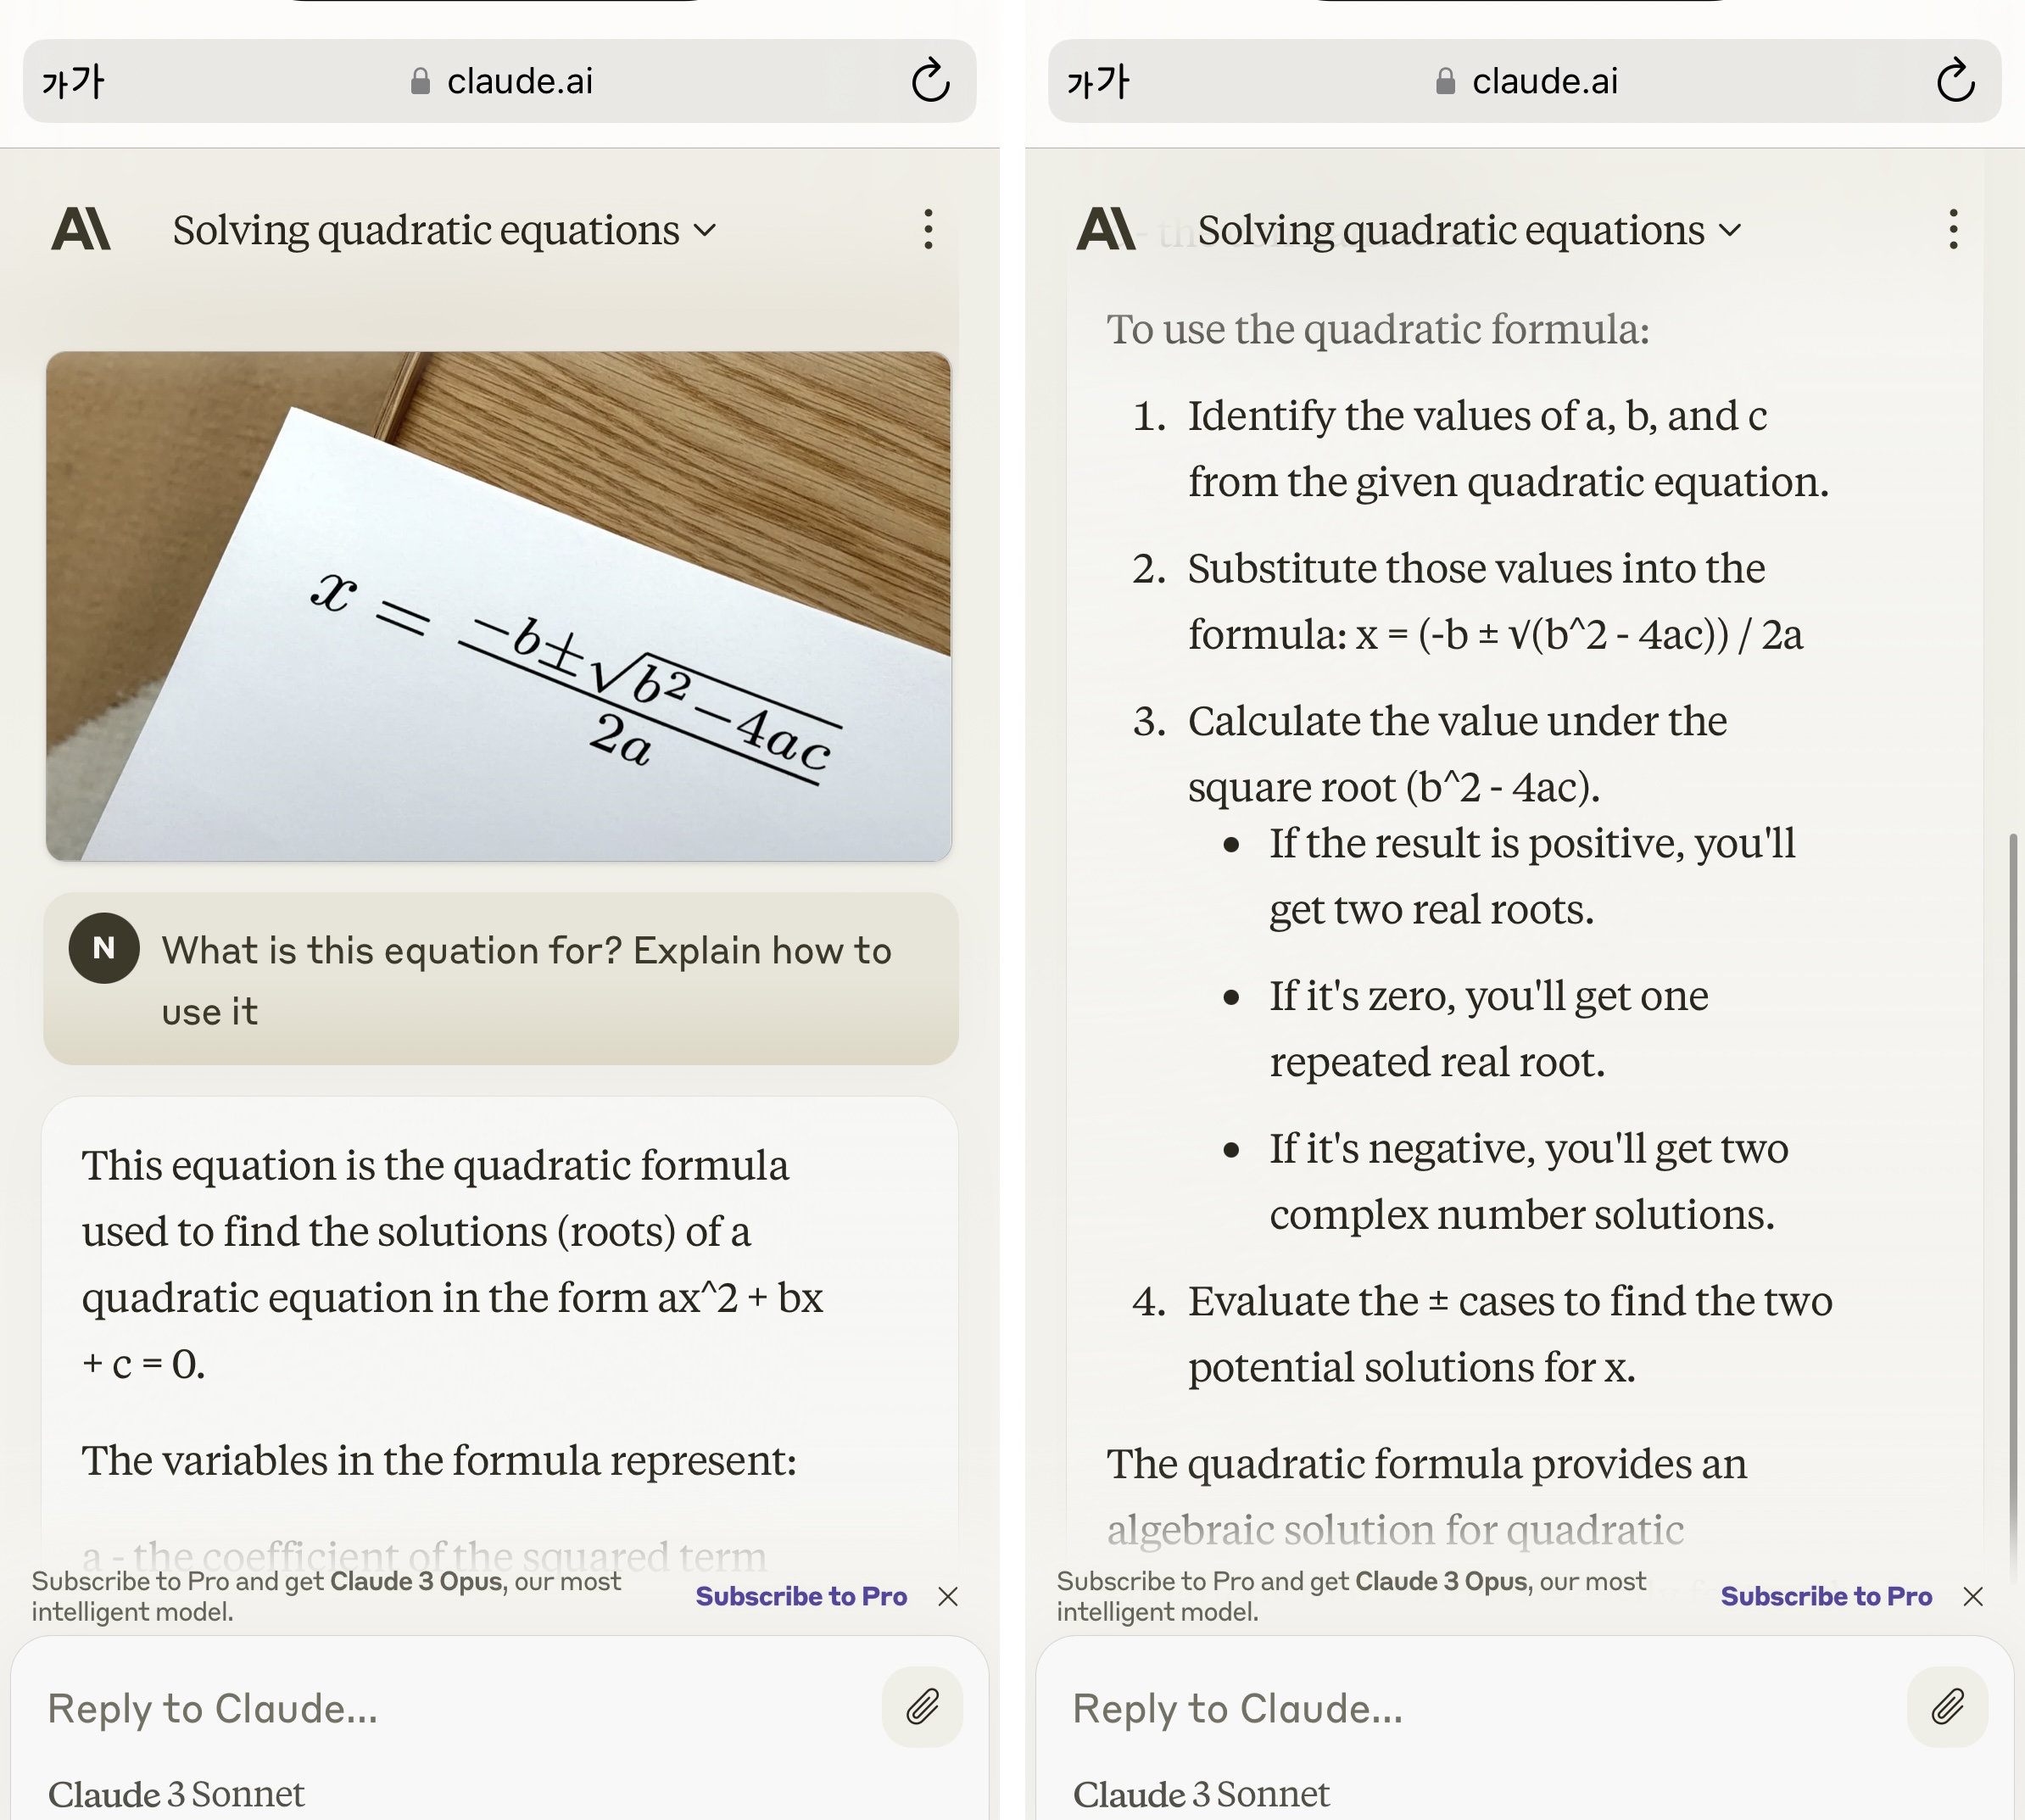The width and height of the screenshot is (2025, 1820).
Task: Open 가가 text size menu on right browser
Action: click(1098, 81)
